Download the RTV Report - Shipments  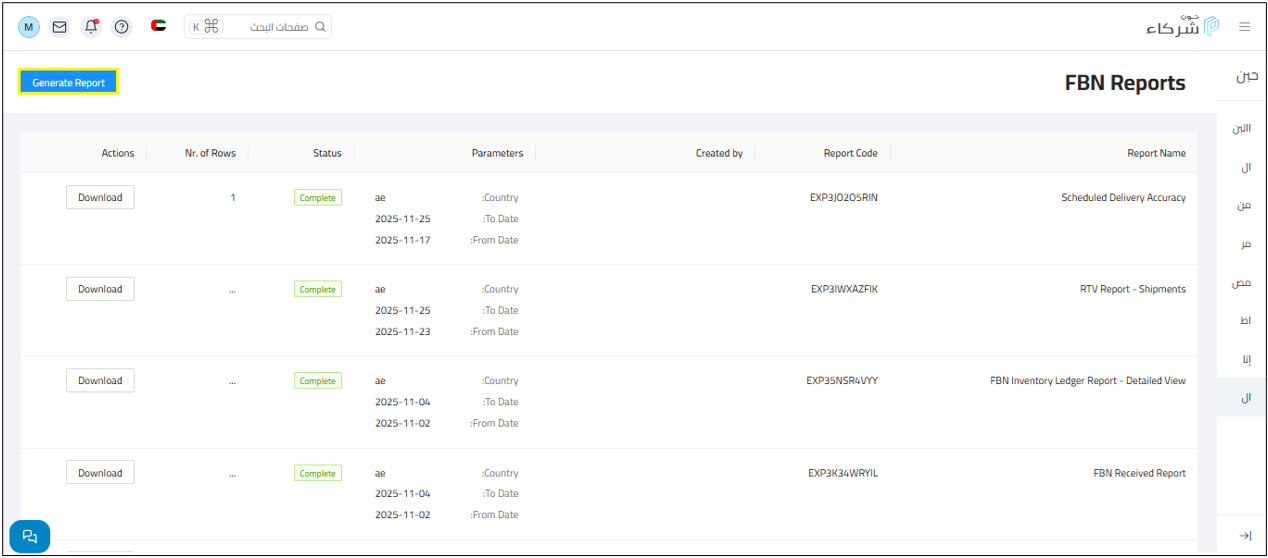100,289
